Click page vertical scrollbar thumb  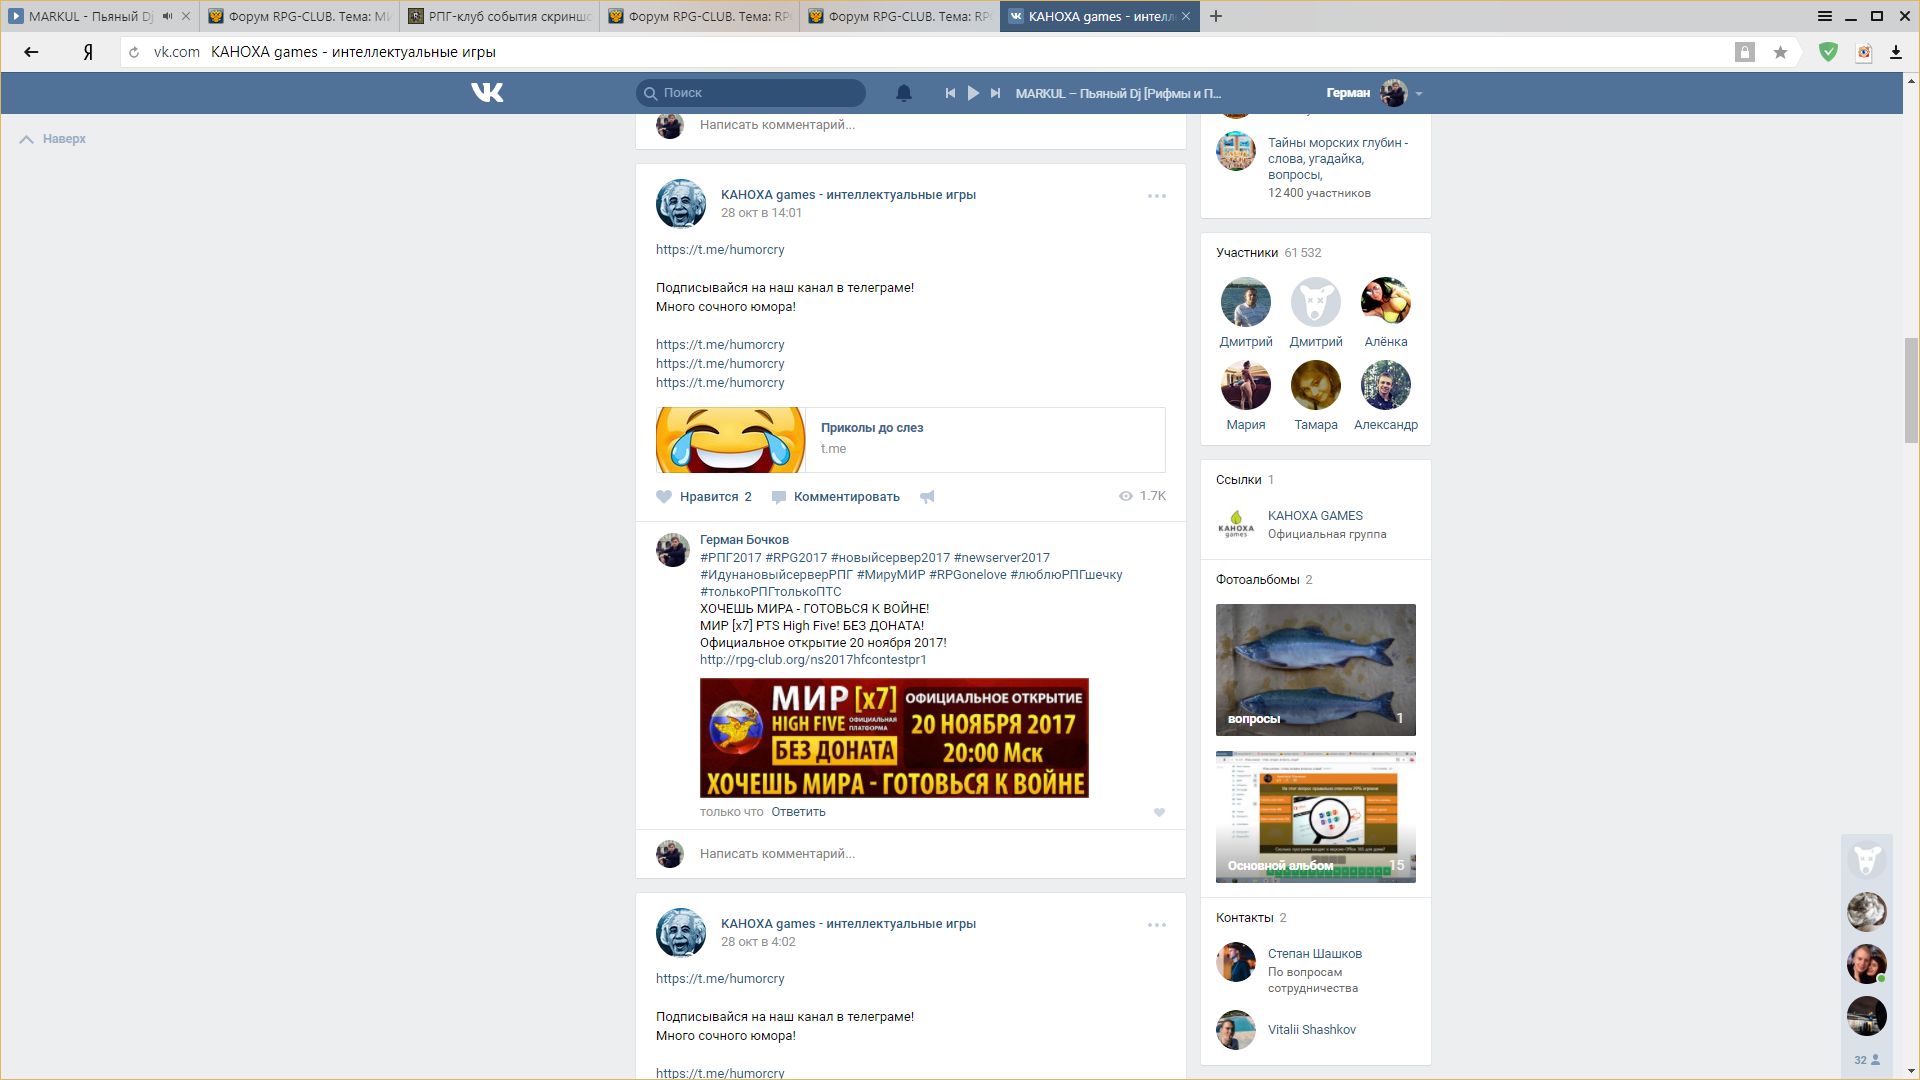pos(1911,390)
